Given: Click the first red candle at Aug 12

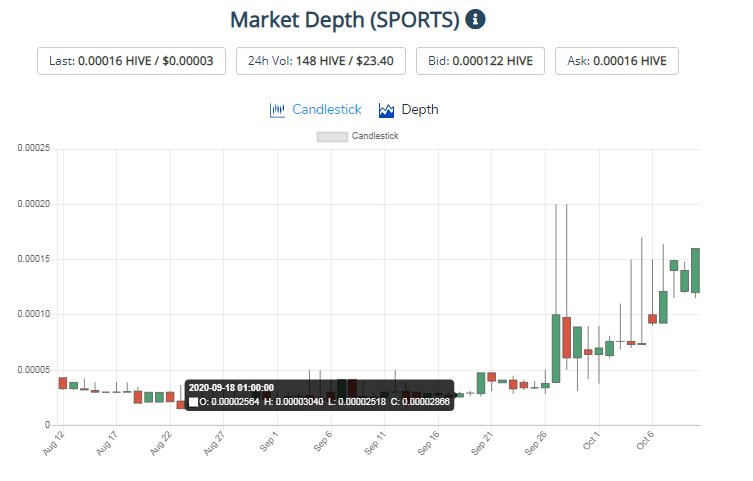Looking at the screenshot, I should click(63, 383).
